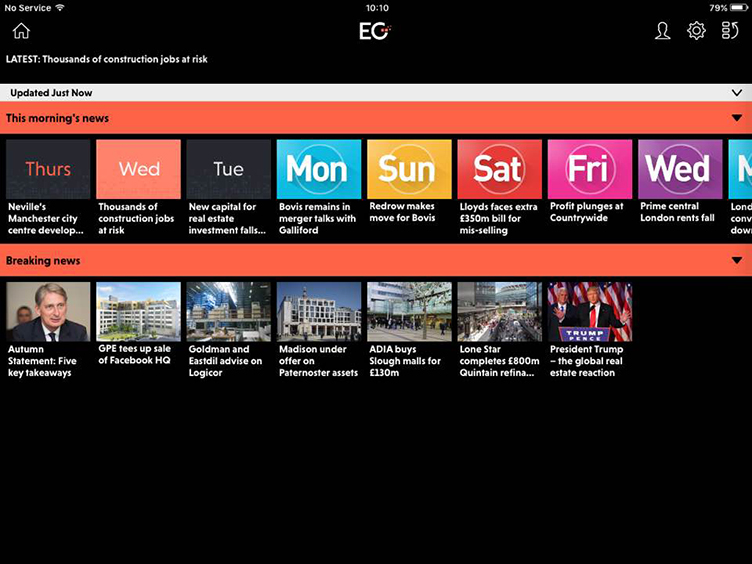This screenshot has width=752, height=564.
Task: Open the coral Wed news tile
Action: pyautogui.click(x=139, y=169)
